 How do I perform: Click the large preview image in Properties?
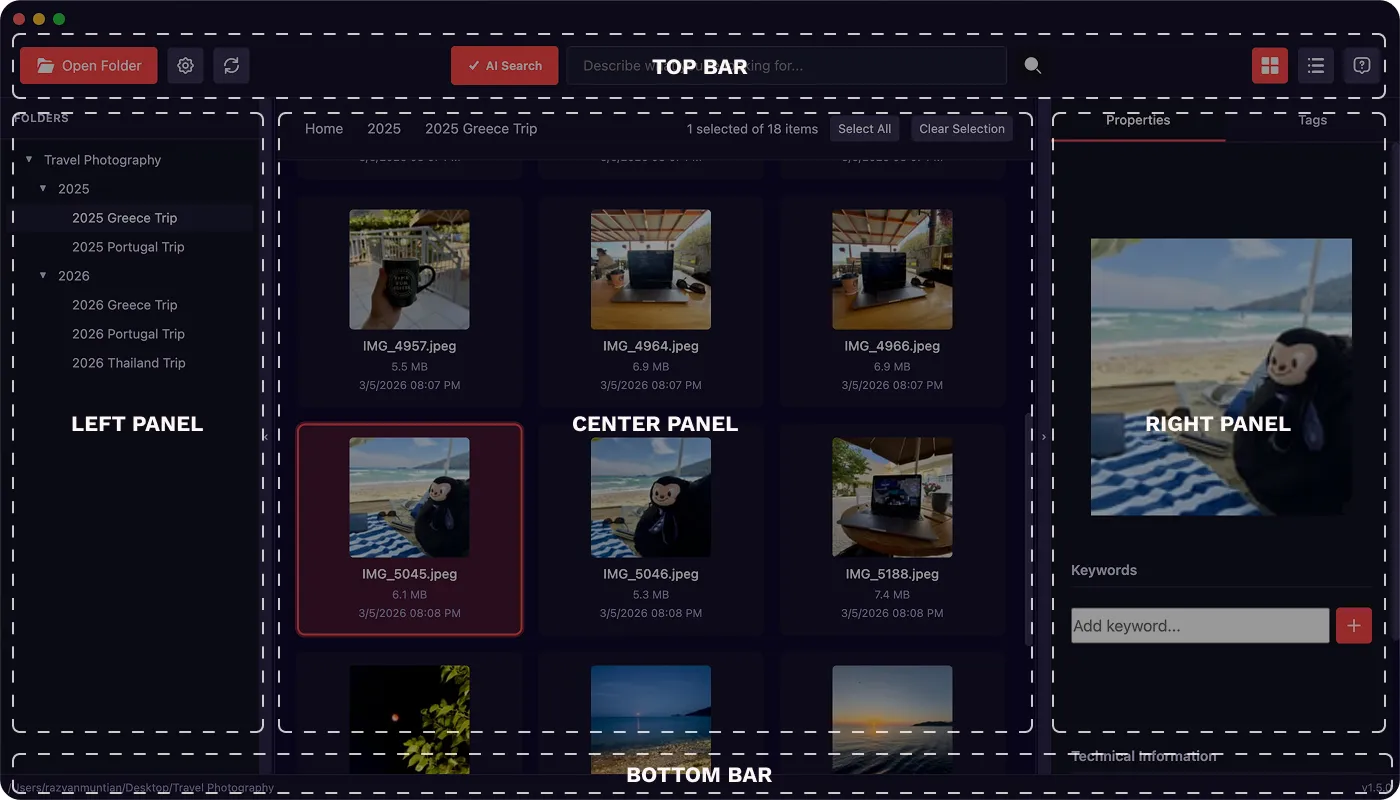[1221, 377]
